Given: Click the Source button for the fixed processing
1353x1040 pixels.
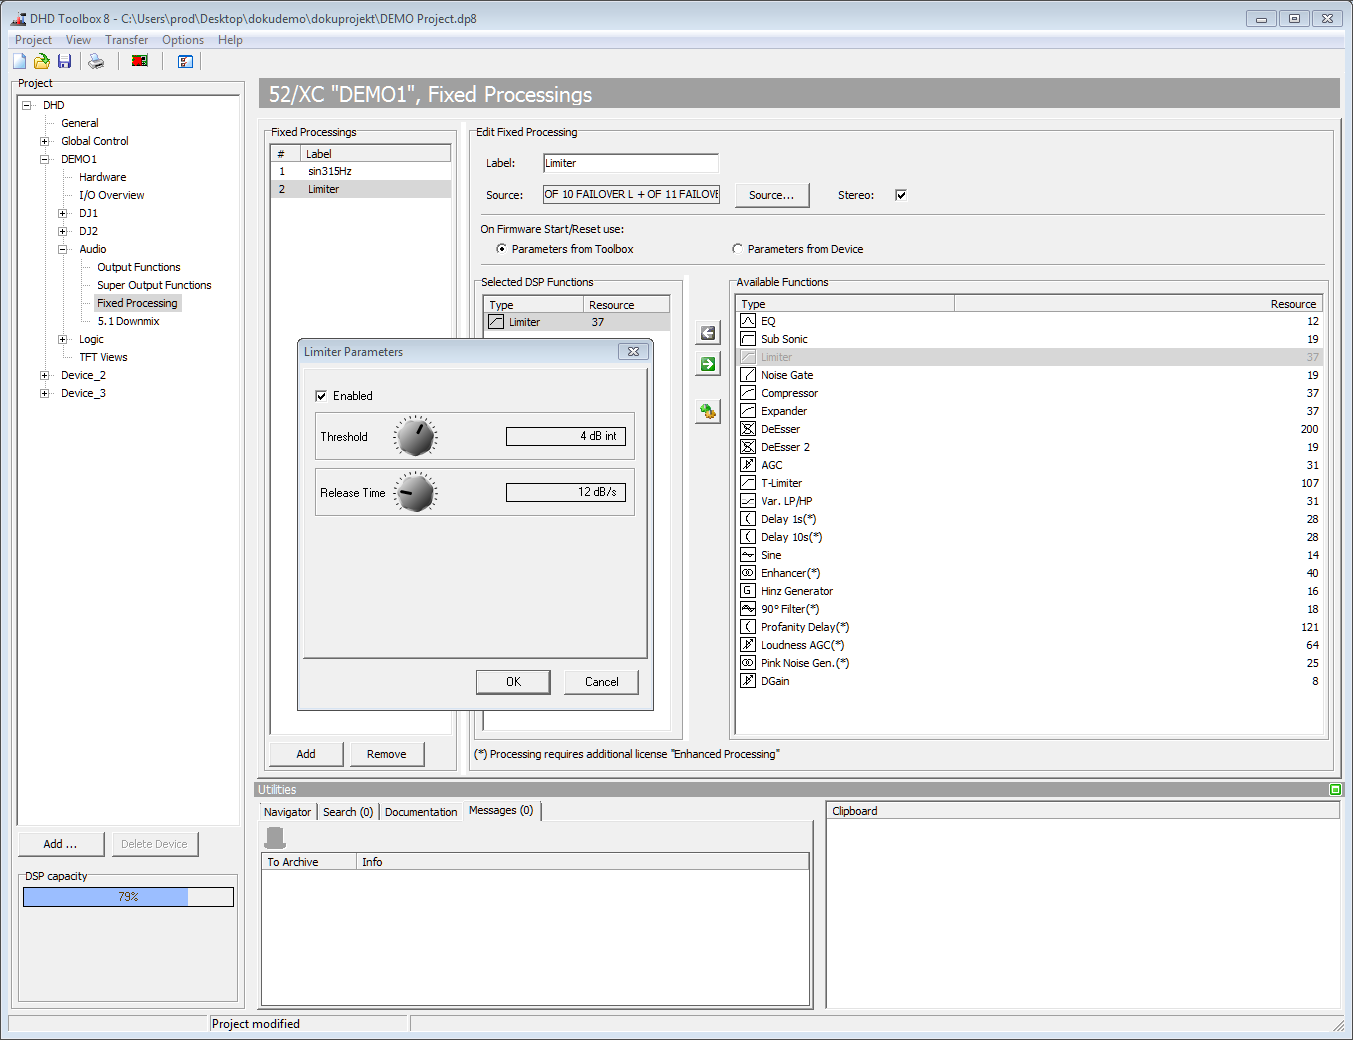Looking at the screenshot, I should pyautogui.click(x=771, y=195).
